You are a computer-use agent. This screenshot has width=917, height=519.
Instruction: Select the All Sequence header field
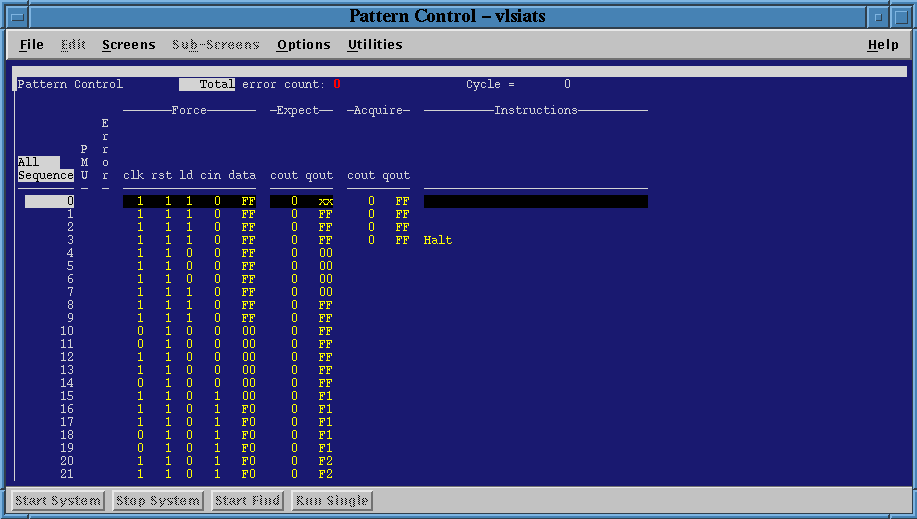click(x=46, y=169)
